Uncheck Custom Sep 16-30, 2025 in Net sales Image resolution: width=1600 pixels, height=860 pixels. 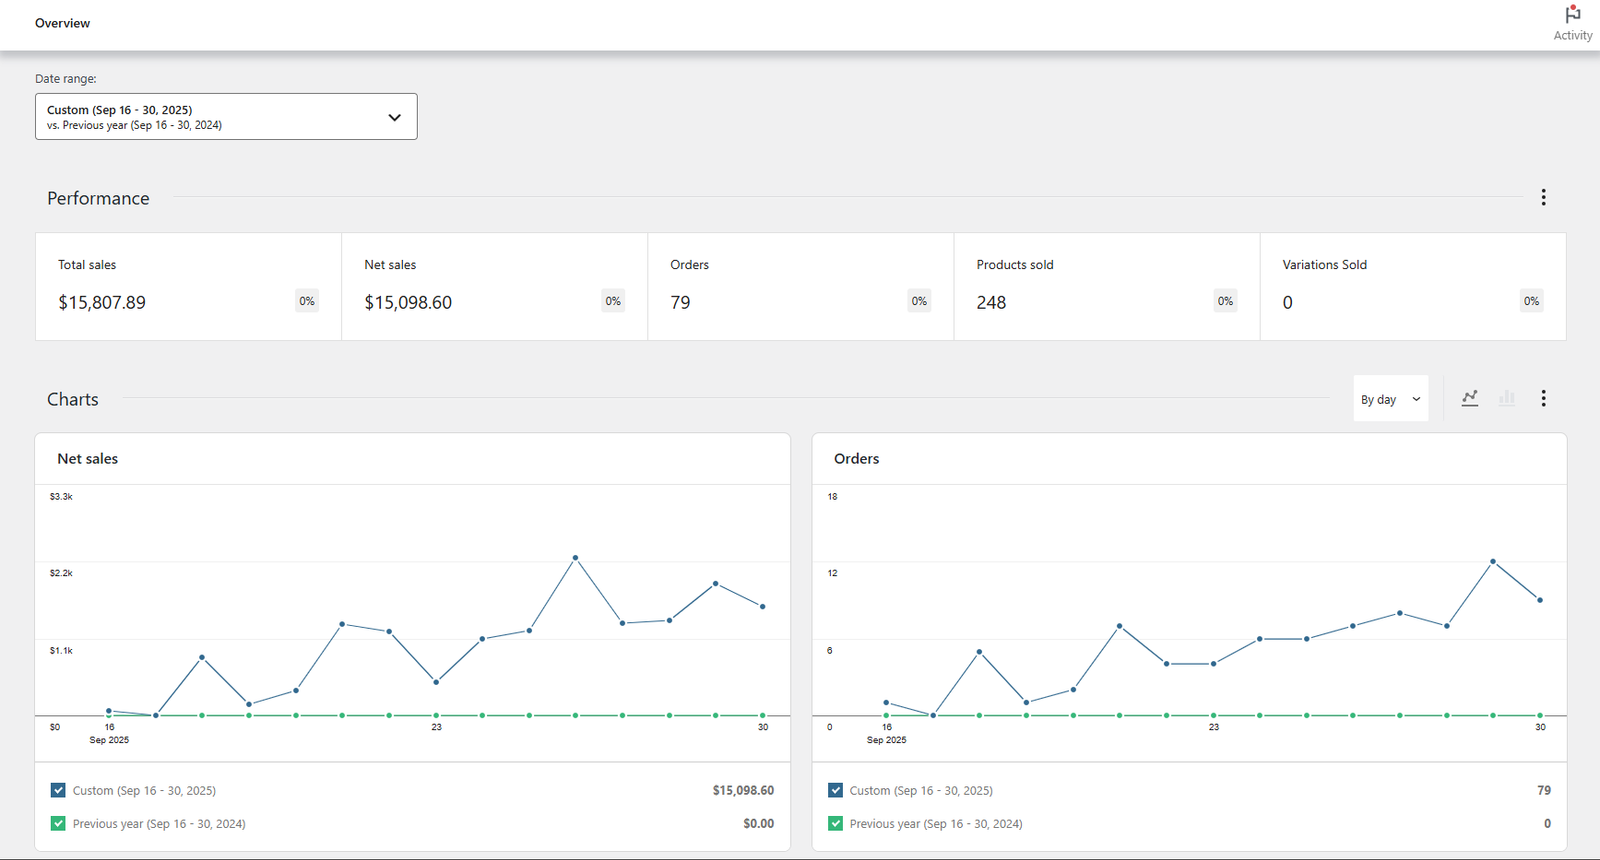point(58,790)
